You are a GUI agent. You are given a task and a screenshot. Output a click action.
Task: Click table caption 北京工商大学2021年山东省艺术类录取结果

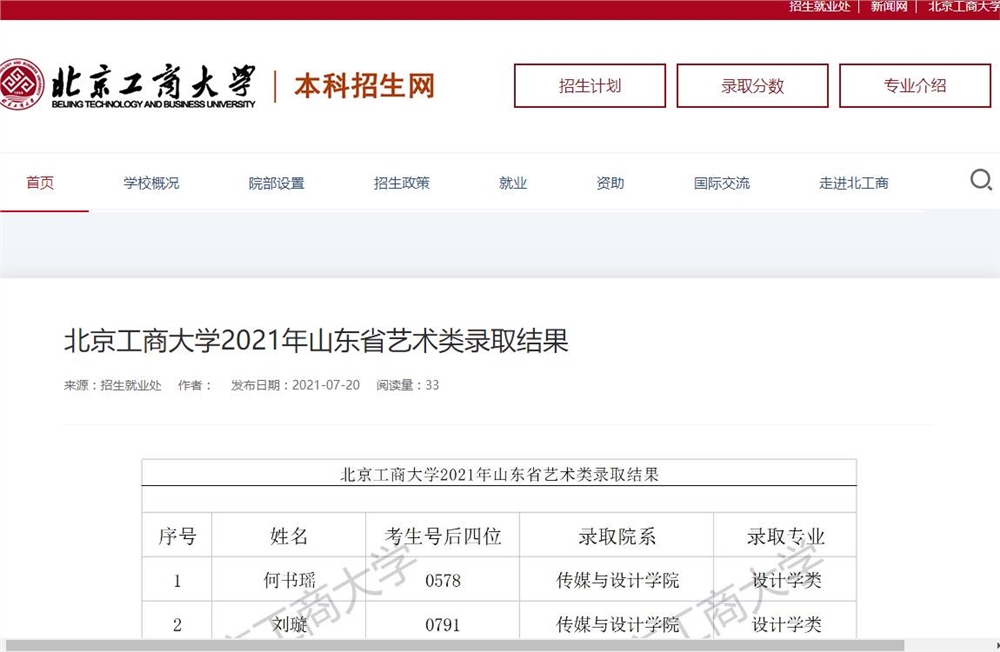(499, 475)
